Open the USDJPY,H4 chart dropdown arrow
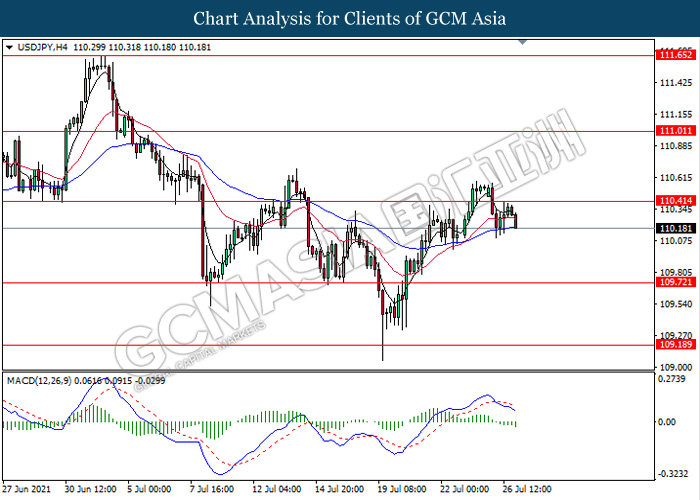This screenshot has height=500, width=700. [9, 47]
